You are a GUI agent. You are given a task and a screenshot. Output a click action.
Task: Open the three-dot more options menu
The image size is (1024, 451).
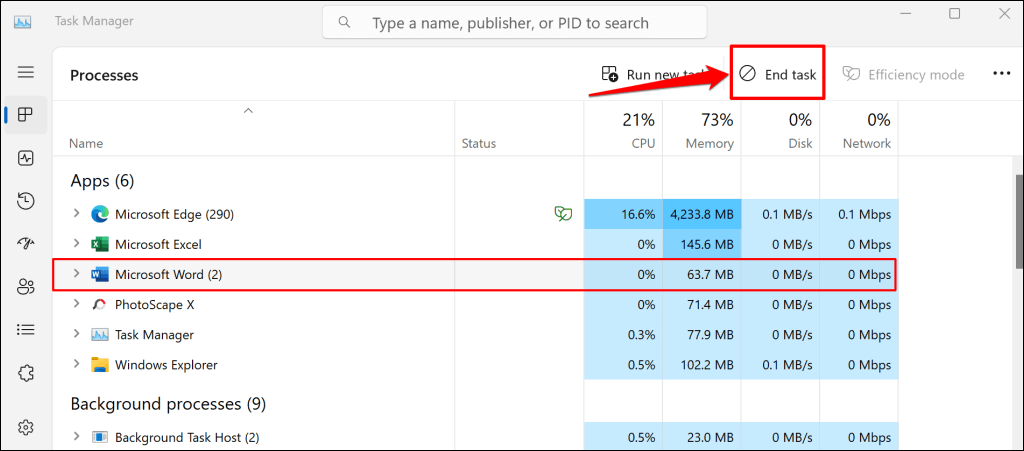(1002, 74)
